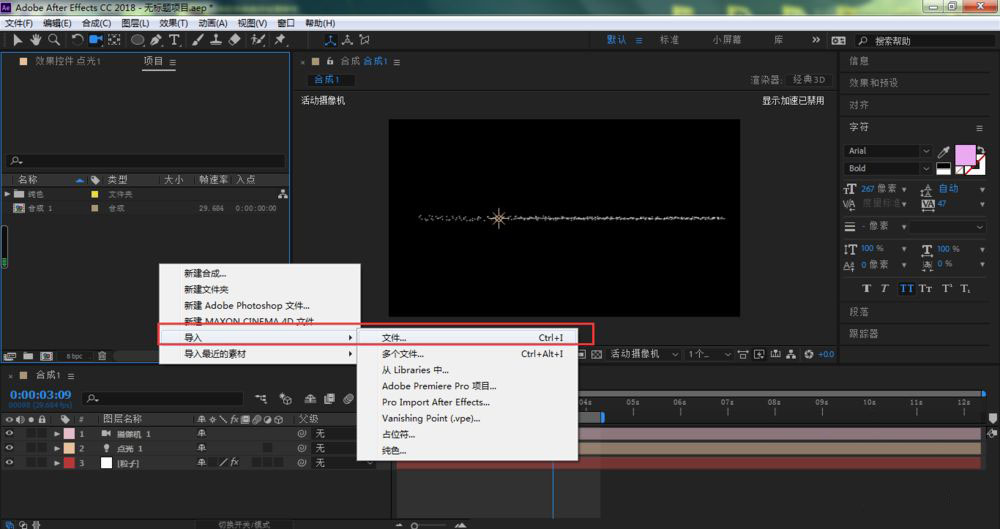Select the Pen tool
Viewport: 1000px width, 529px height.
click(156, 40)
